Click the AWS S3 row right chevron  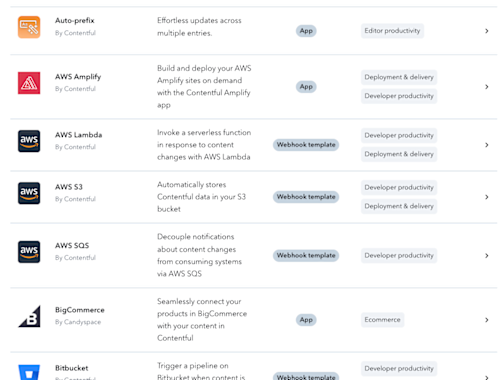487,197
